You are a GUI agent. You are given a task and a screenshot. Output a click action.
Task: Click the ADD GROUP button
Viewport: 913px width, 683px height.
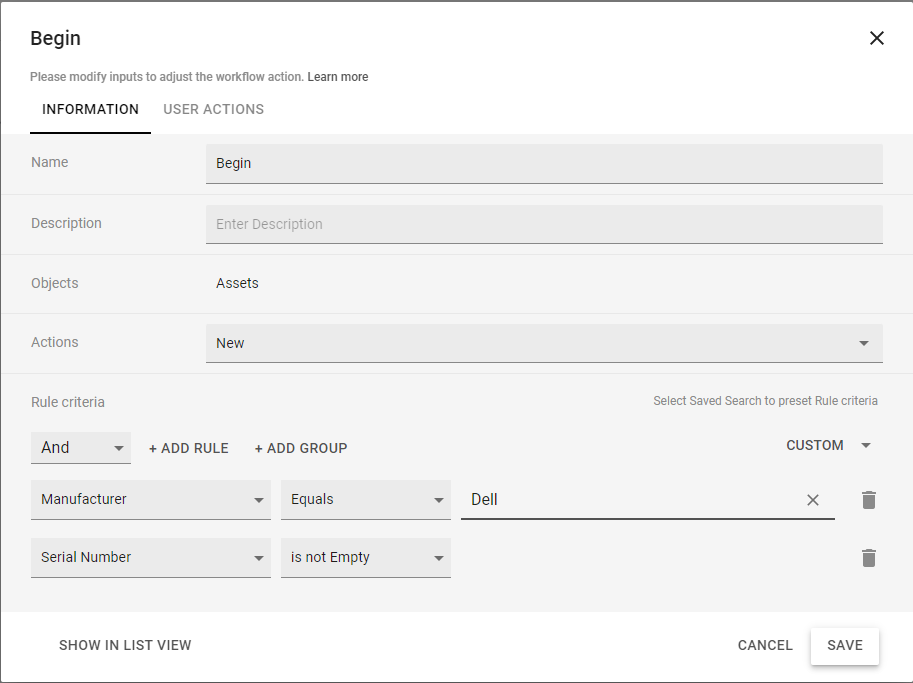click(300, 448)
